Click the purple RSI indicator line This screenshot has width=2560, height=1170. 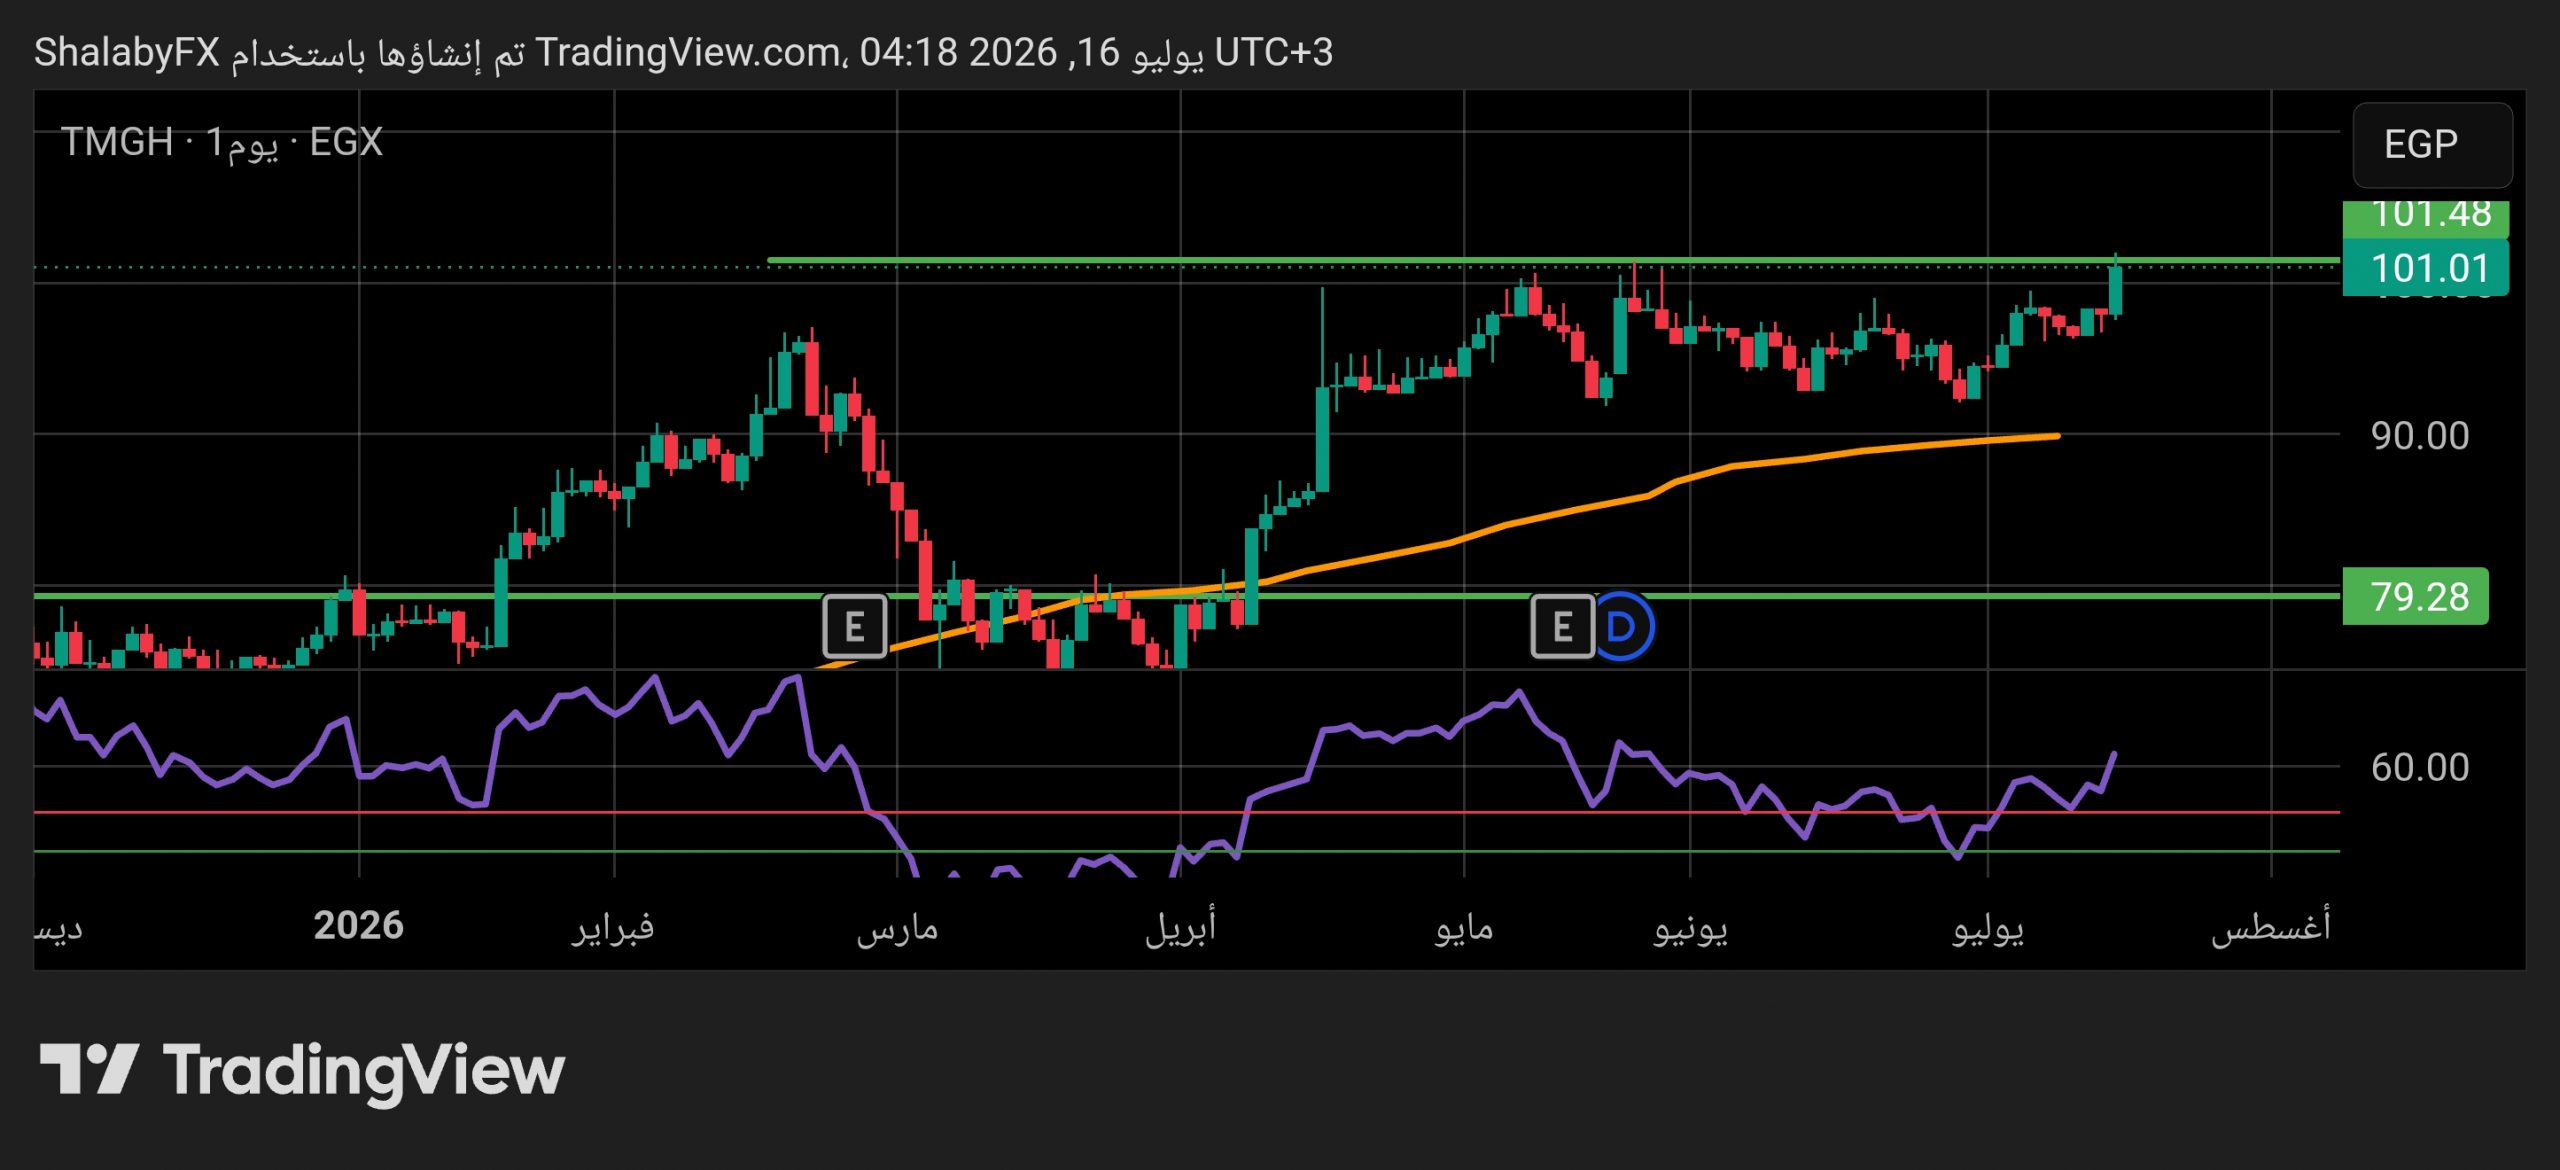click(x=1400, y=733)
